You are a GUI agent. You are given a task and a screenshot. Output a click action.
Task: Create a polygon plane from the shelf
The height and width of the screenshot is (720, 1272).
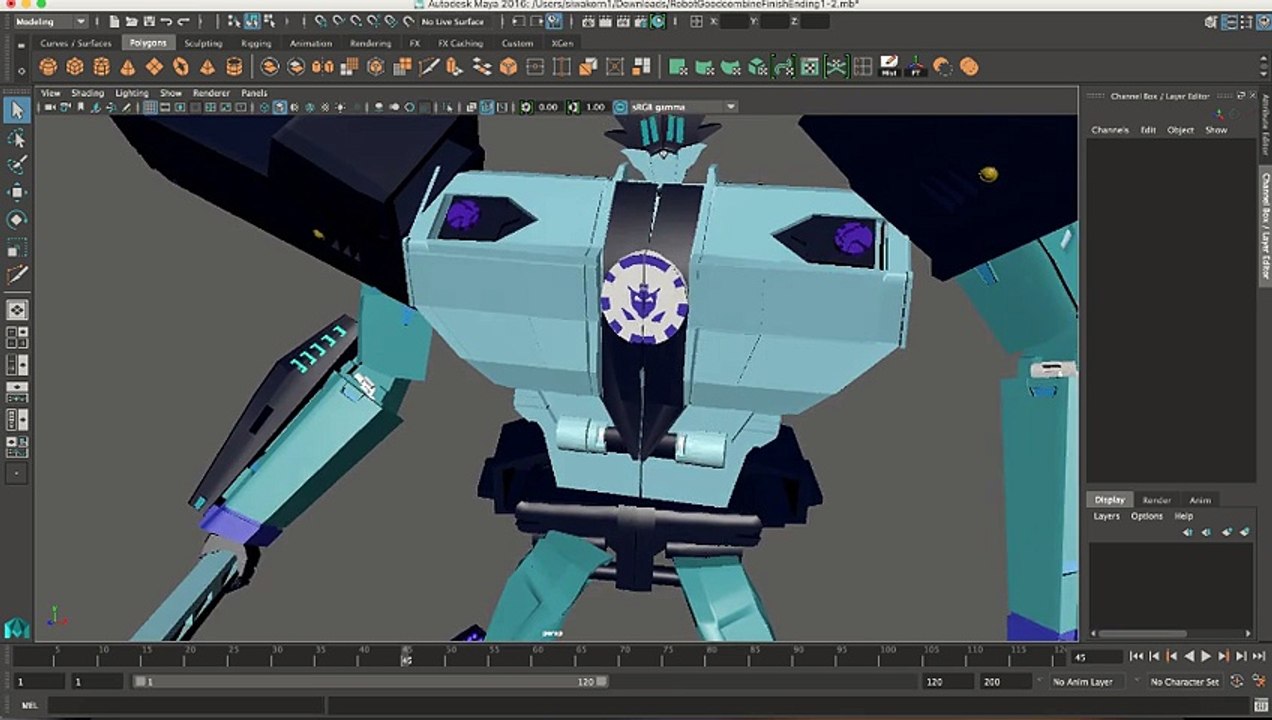click(x=154, y=67)
